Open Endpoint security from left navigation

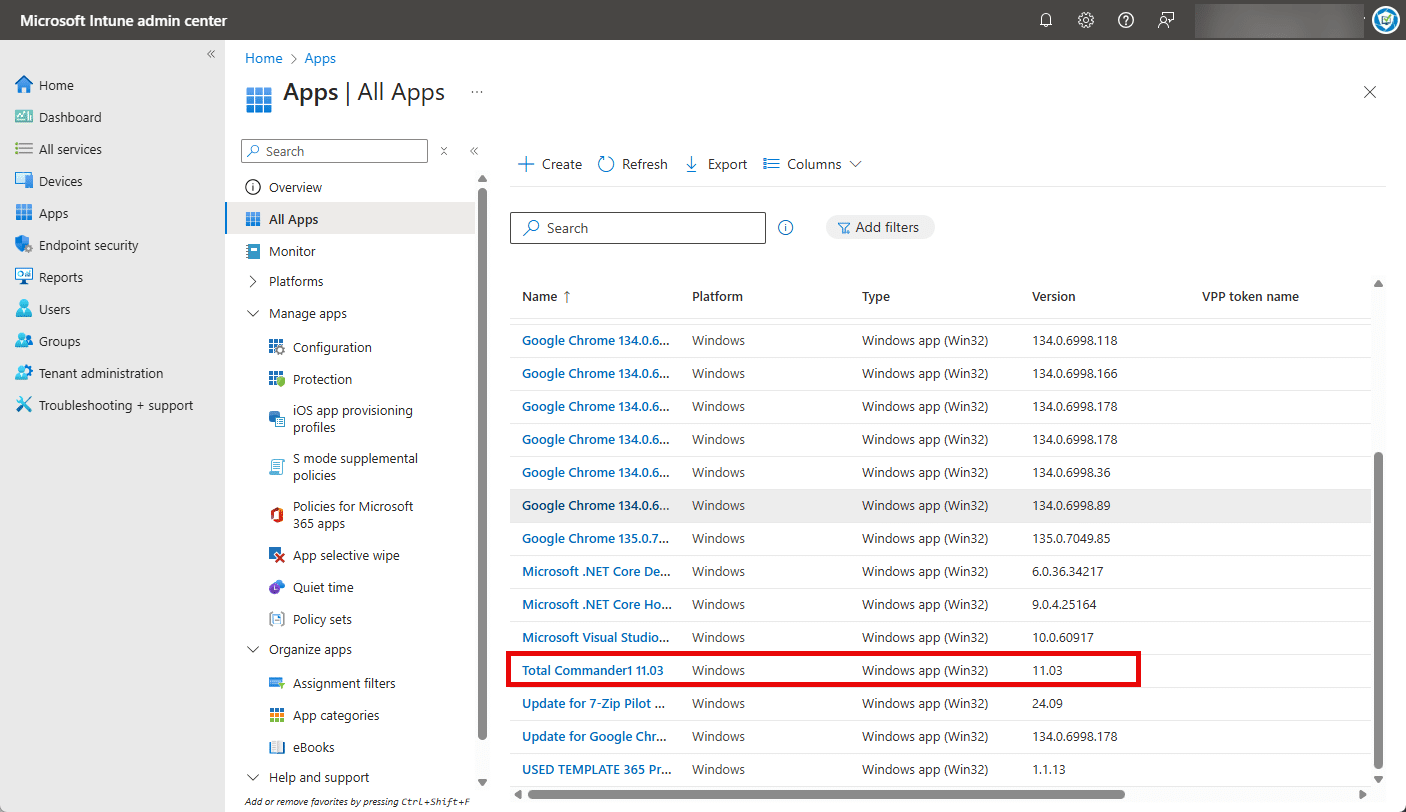point(88,245)
